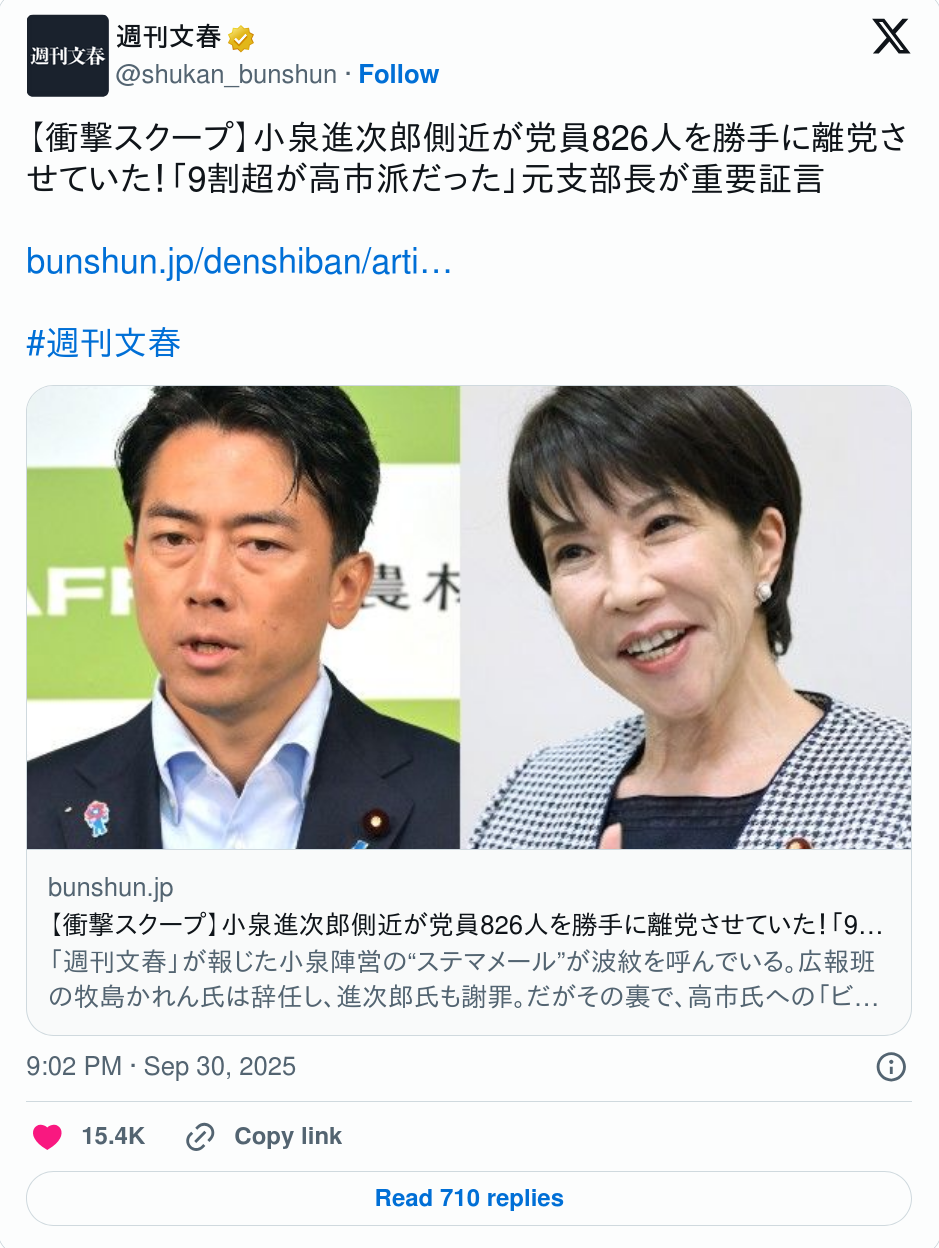Screen dimensions: 939x1248
Task: Open the right photo of smiling woman
Action: (x=686, y=617)
